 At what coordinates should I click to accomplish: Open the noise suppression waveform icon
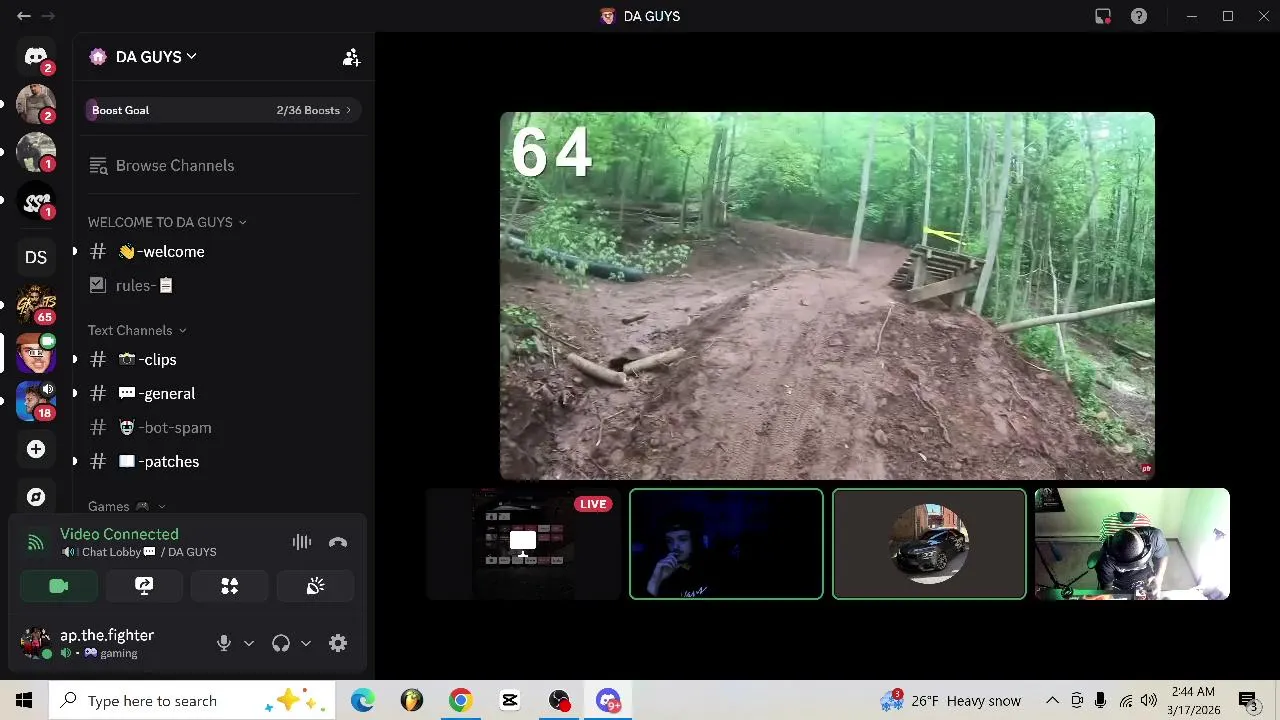click(302, 542)
